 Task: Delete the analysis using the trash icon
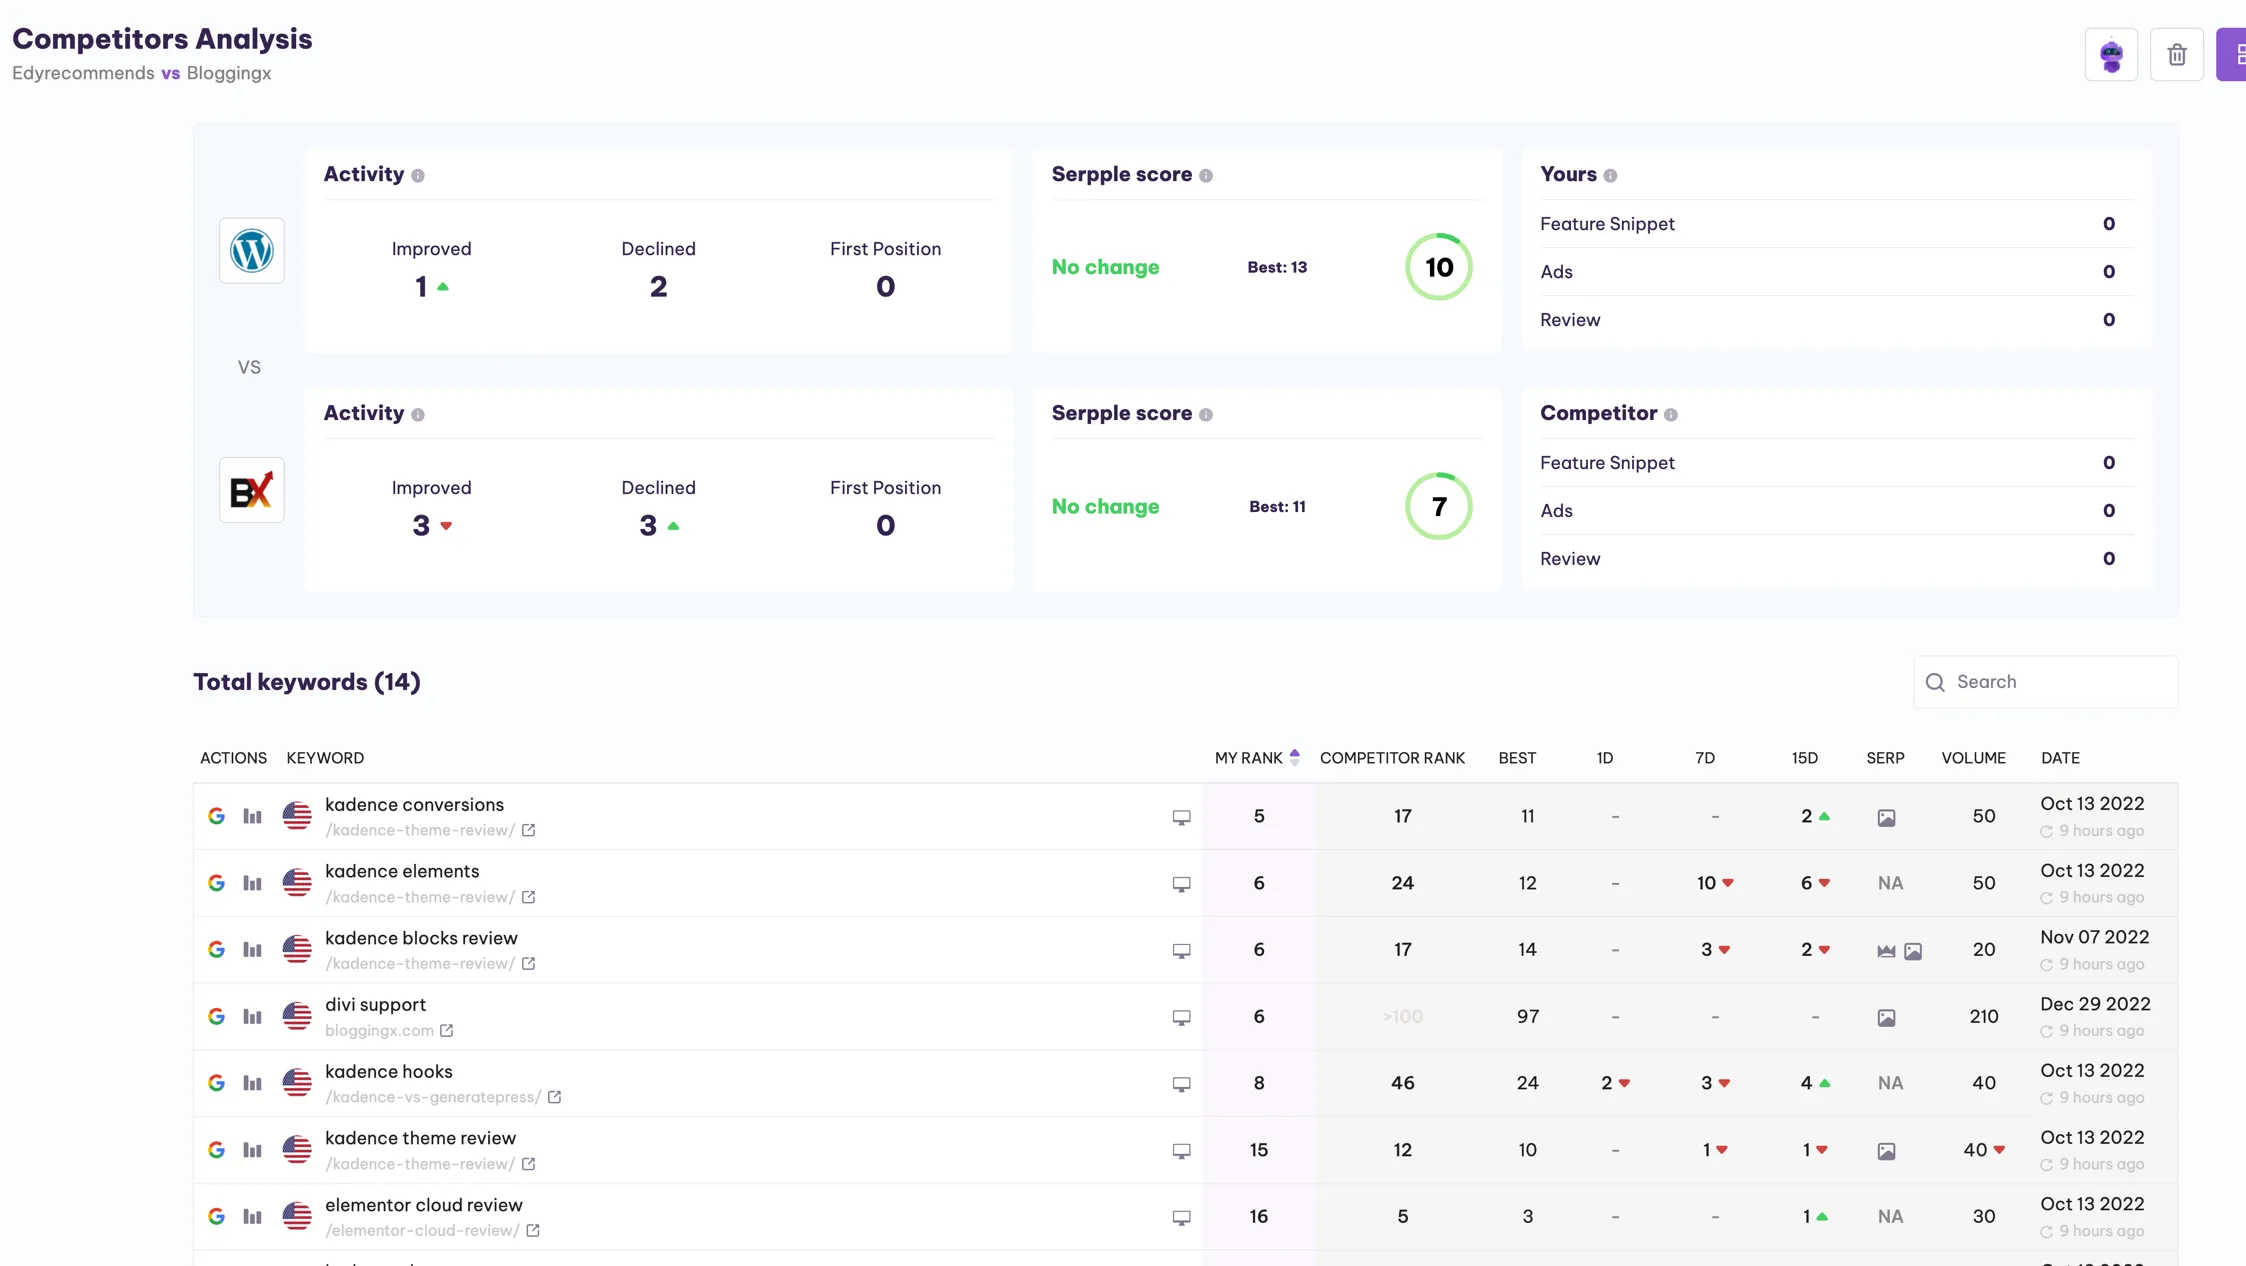click(x=2177, y=55)
